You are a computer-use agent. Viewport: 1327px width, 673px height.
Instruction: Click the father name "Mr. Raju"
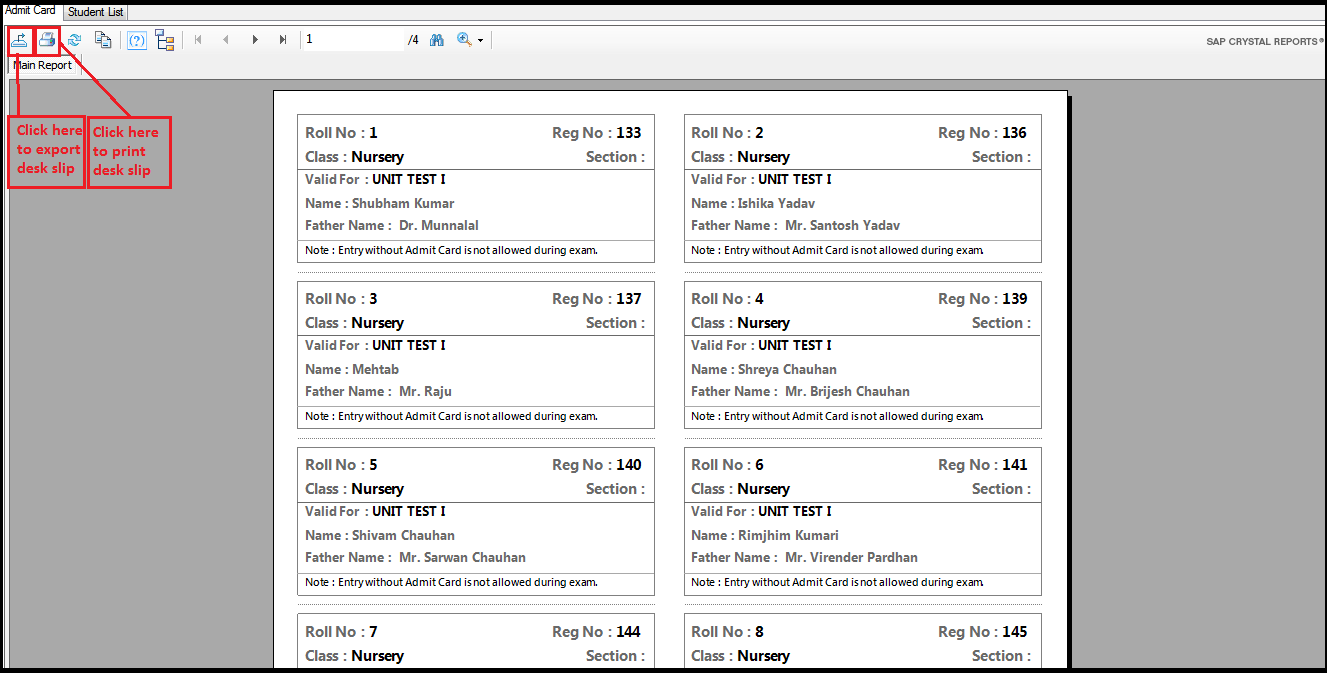[426, 392]
